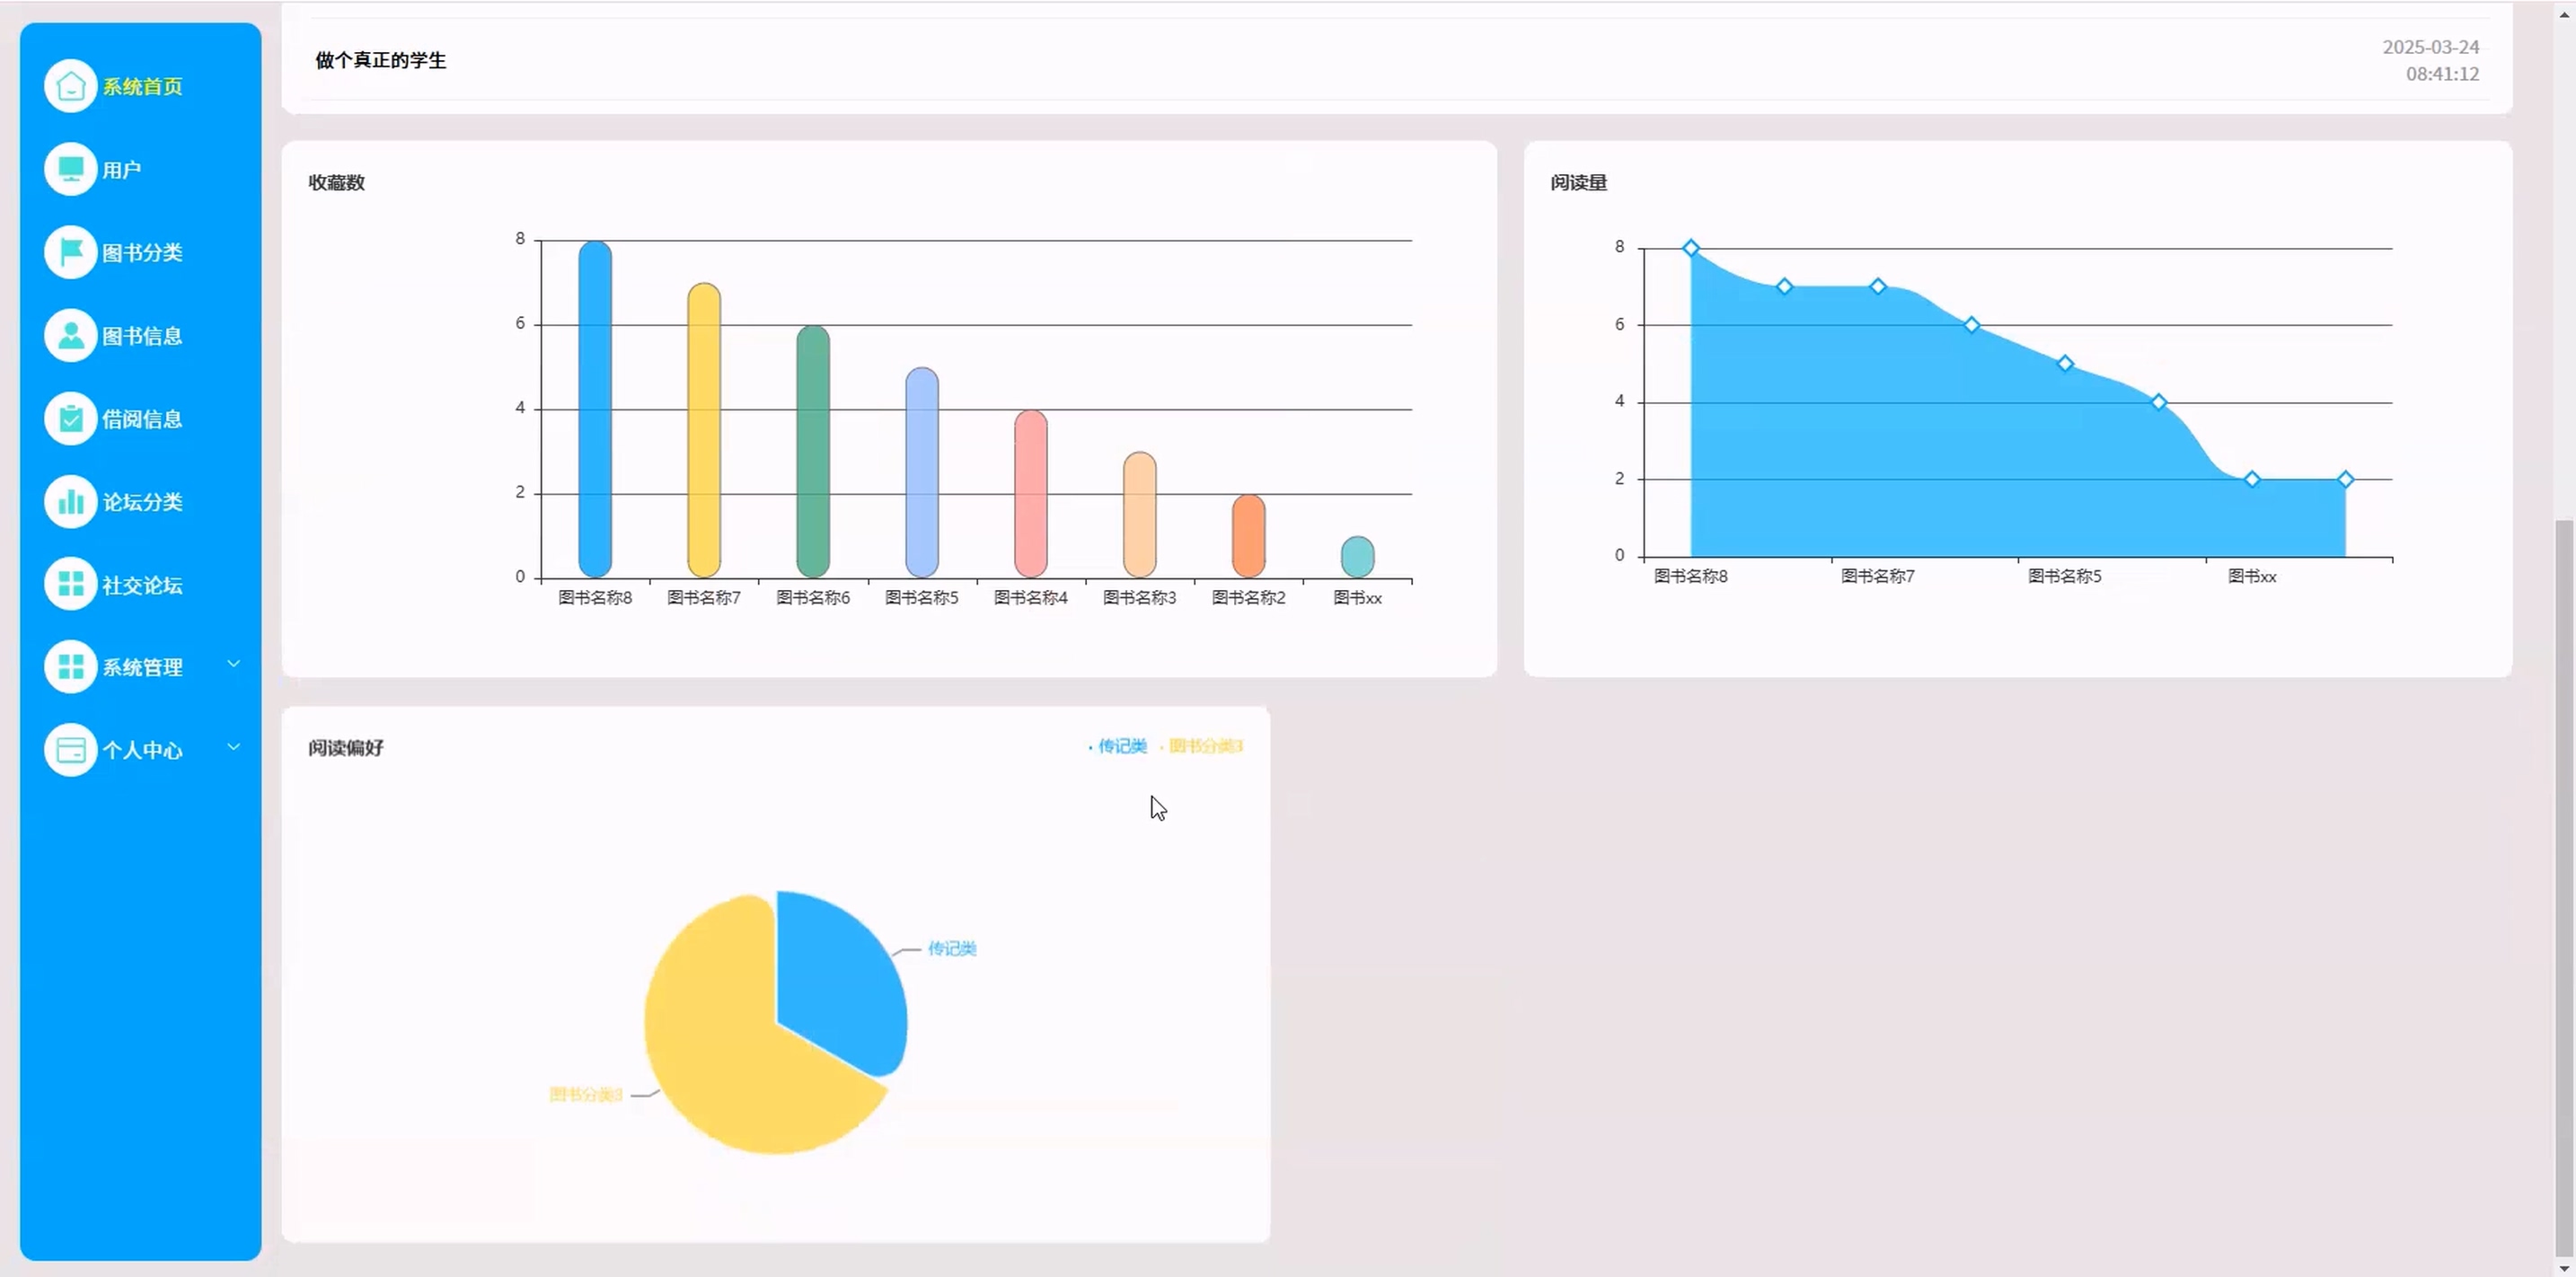Viewport: 2576px width, 1277px height.
Task: Expand 系统管理 submenu chevron
Action: pos(234,664)
